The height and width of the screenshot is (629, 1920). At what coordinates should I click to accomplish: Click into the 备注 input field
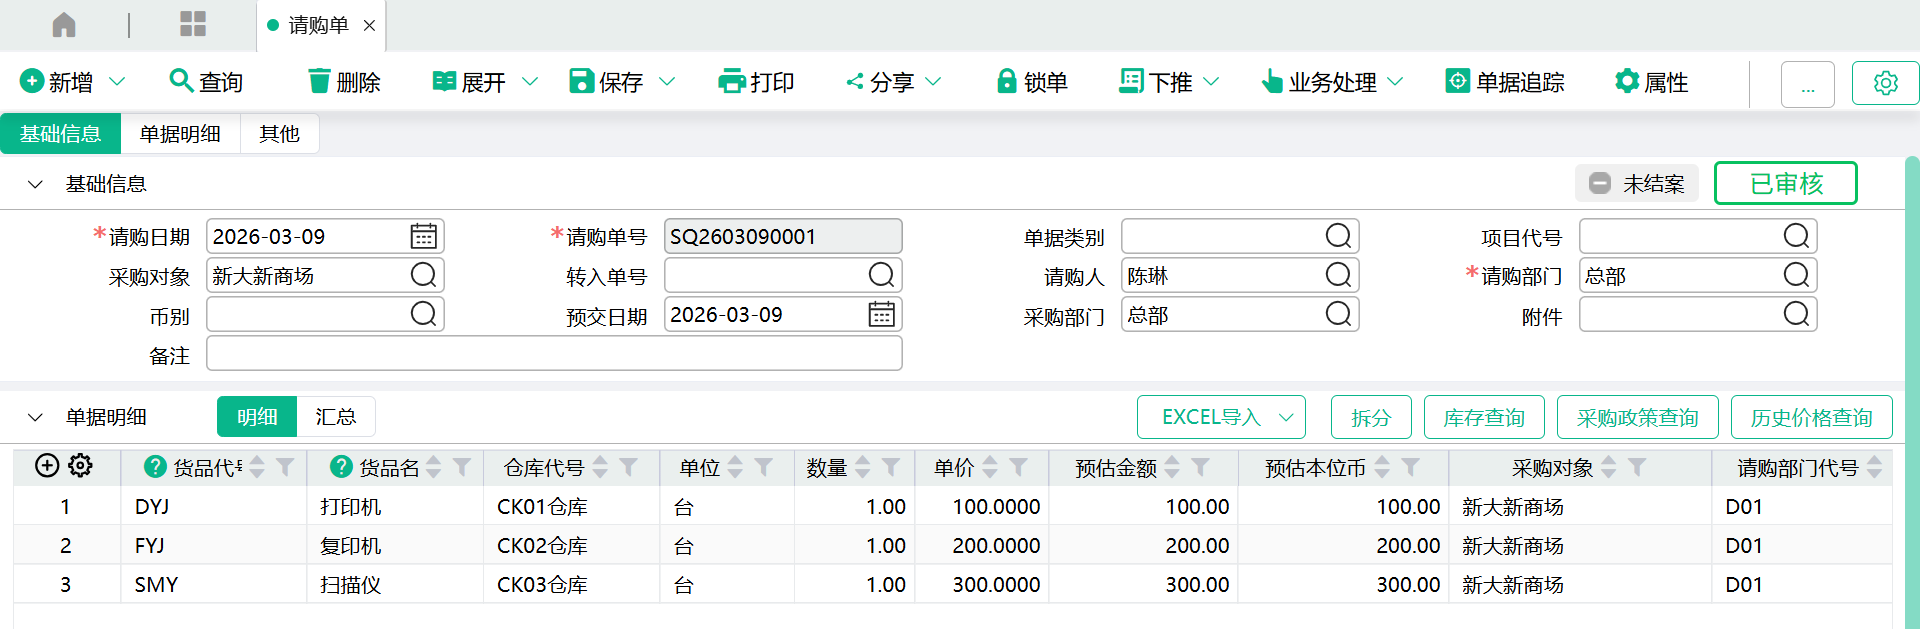[x=554, y=354]
